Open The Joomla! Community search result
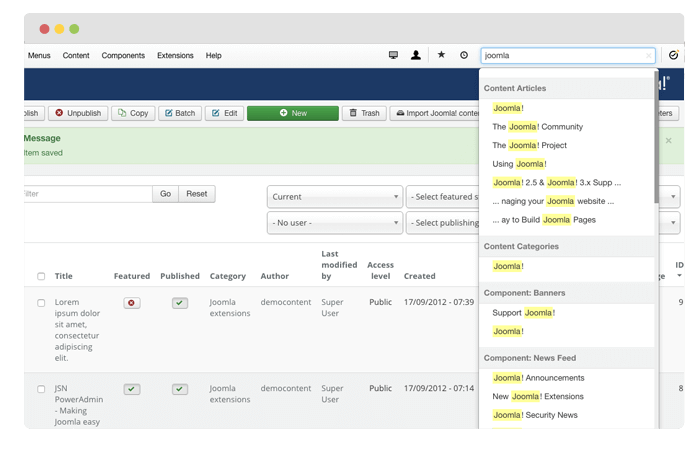This screenshot has width=700, height=450. (538, 127)
